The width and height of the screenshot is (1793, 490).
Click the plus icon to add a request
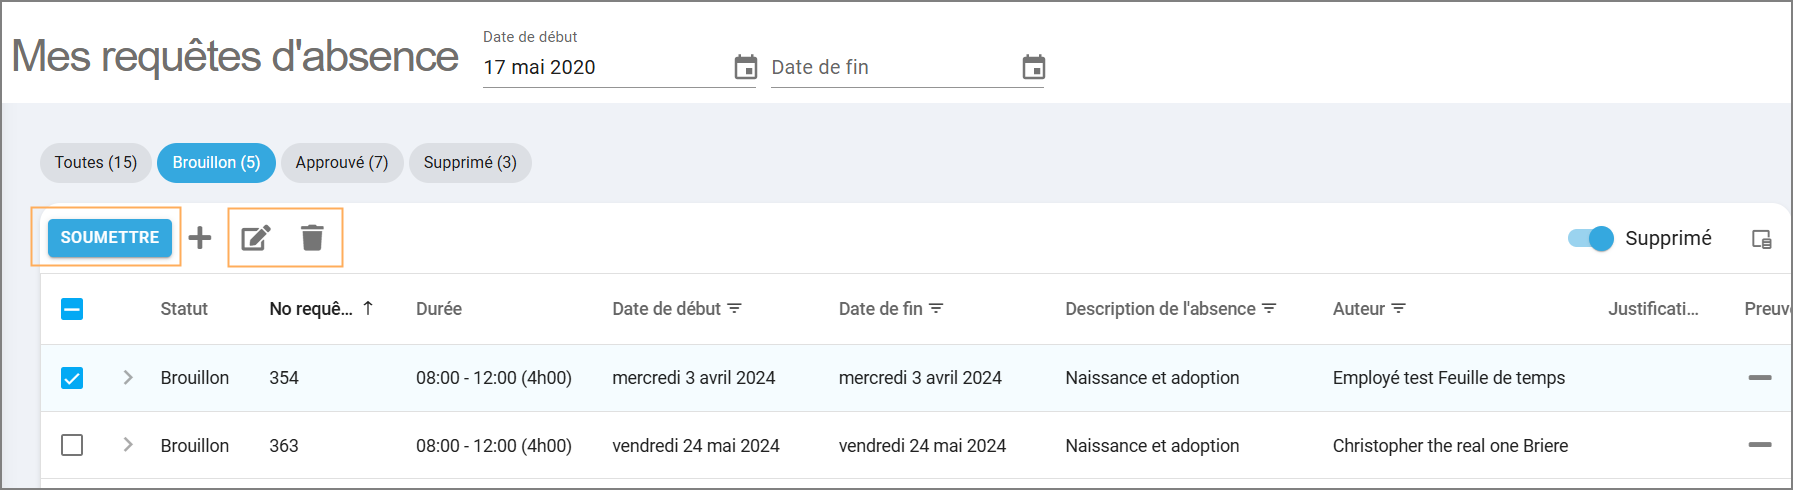200,238
